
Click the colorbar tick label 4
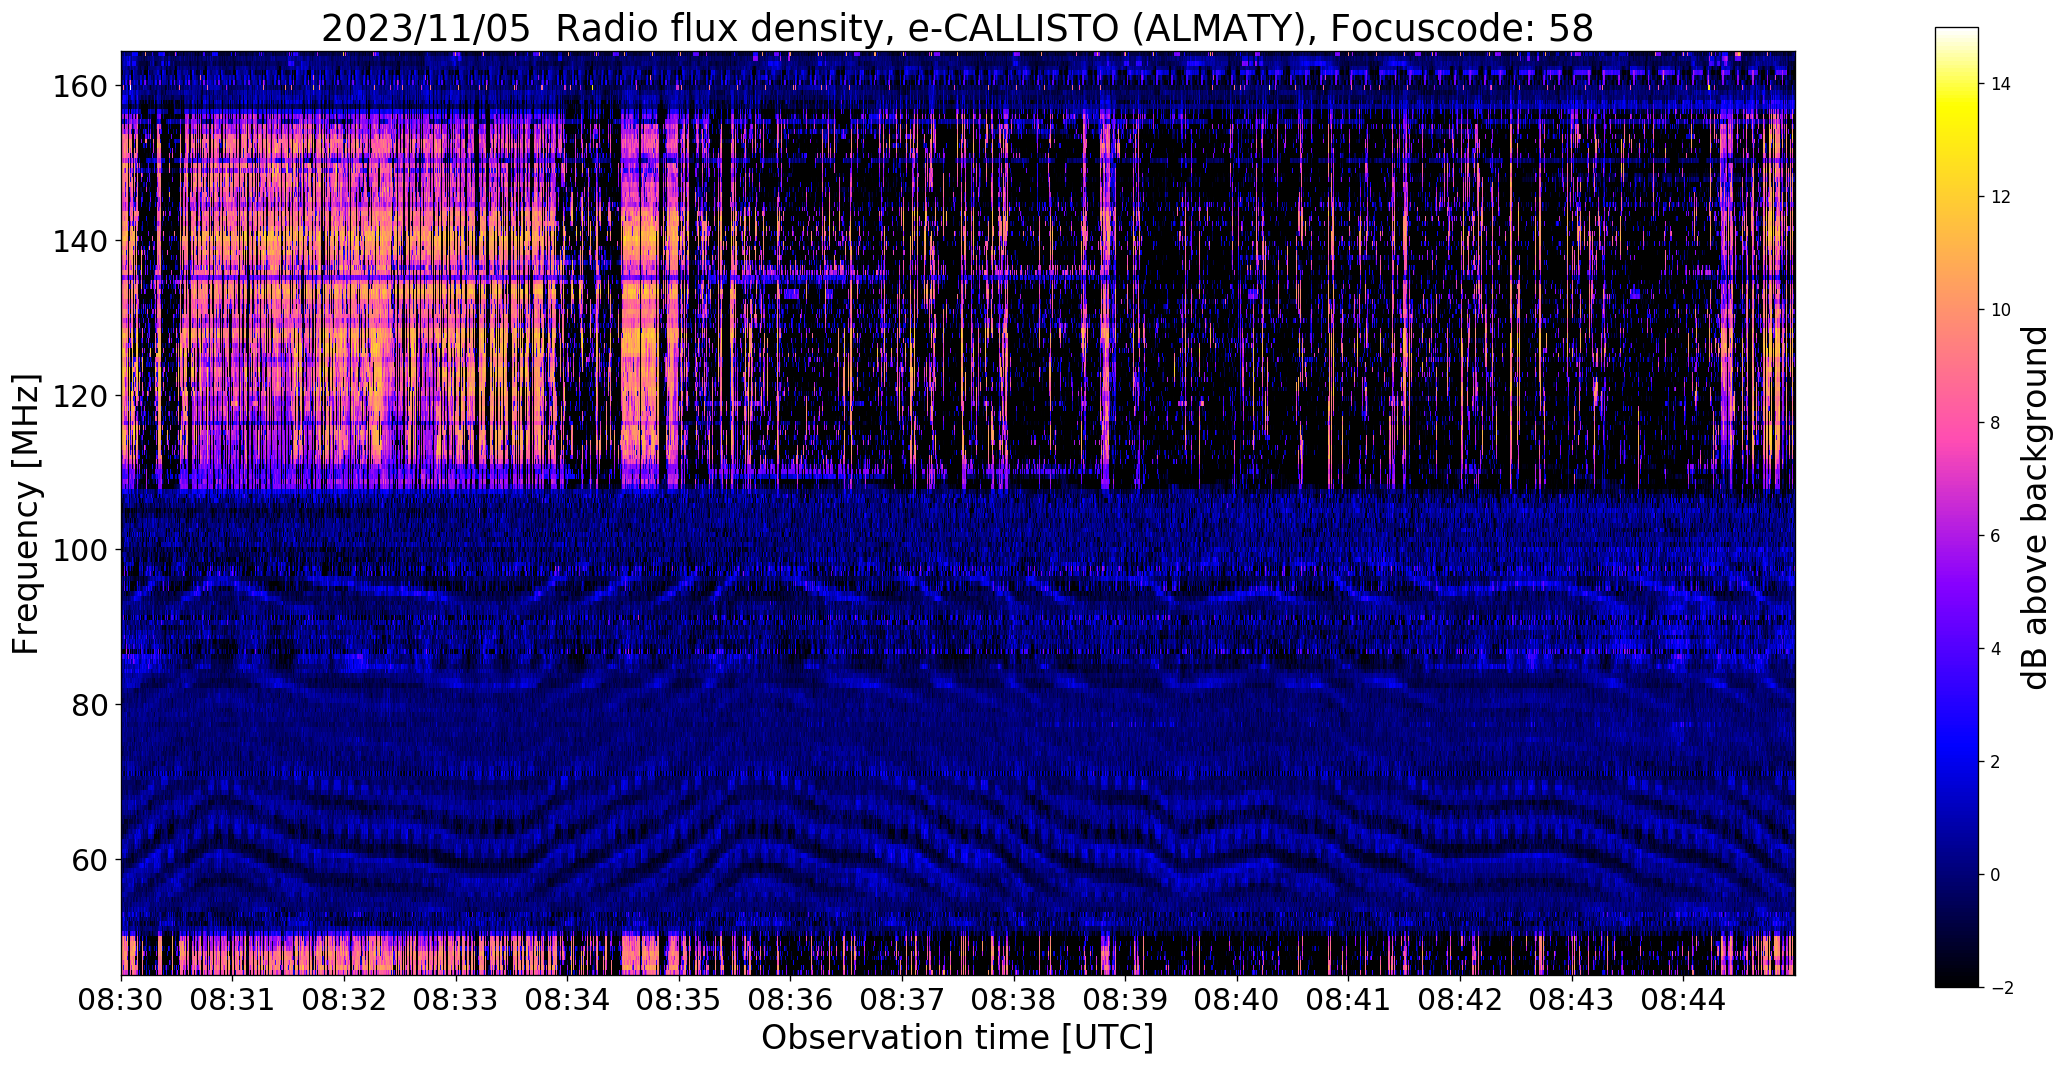(1995, 649)
